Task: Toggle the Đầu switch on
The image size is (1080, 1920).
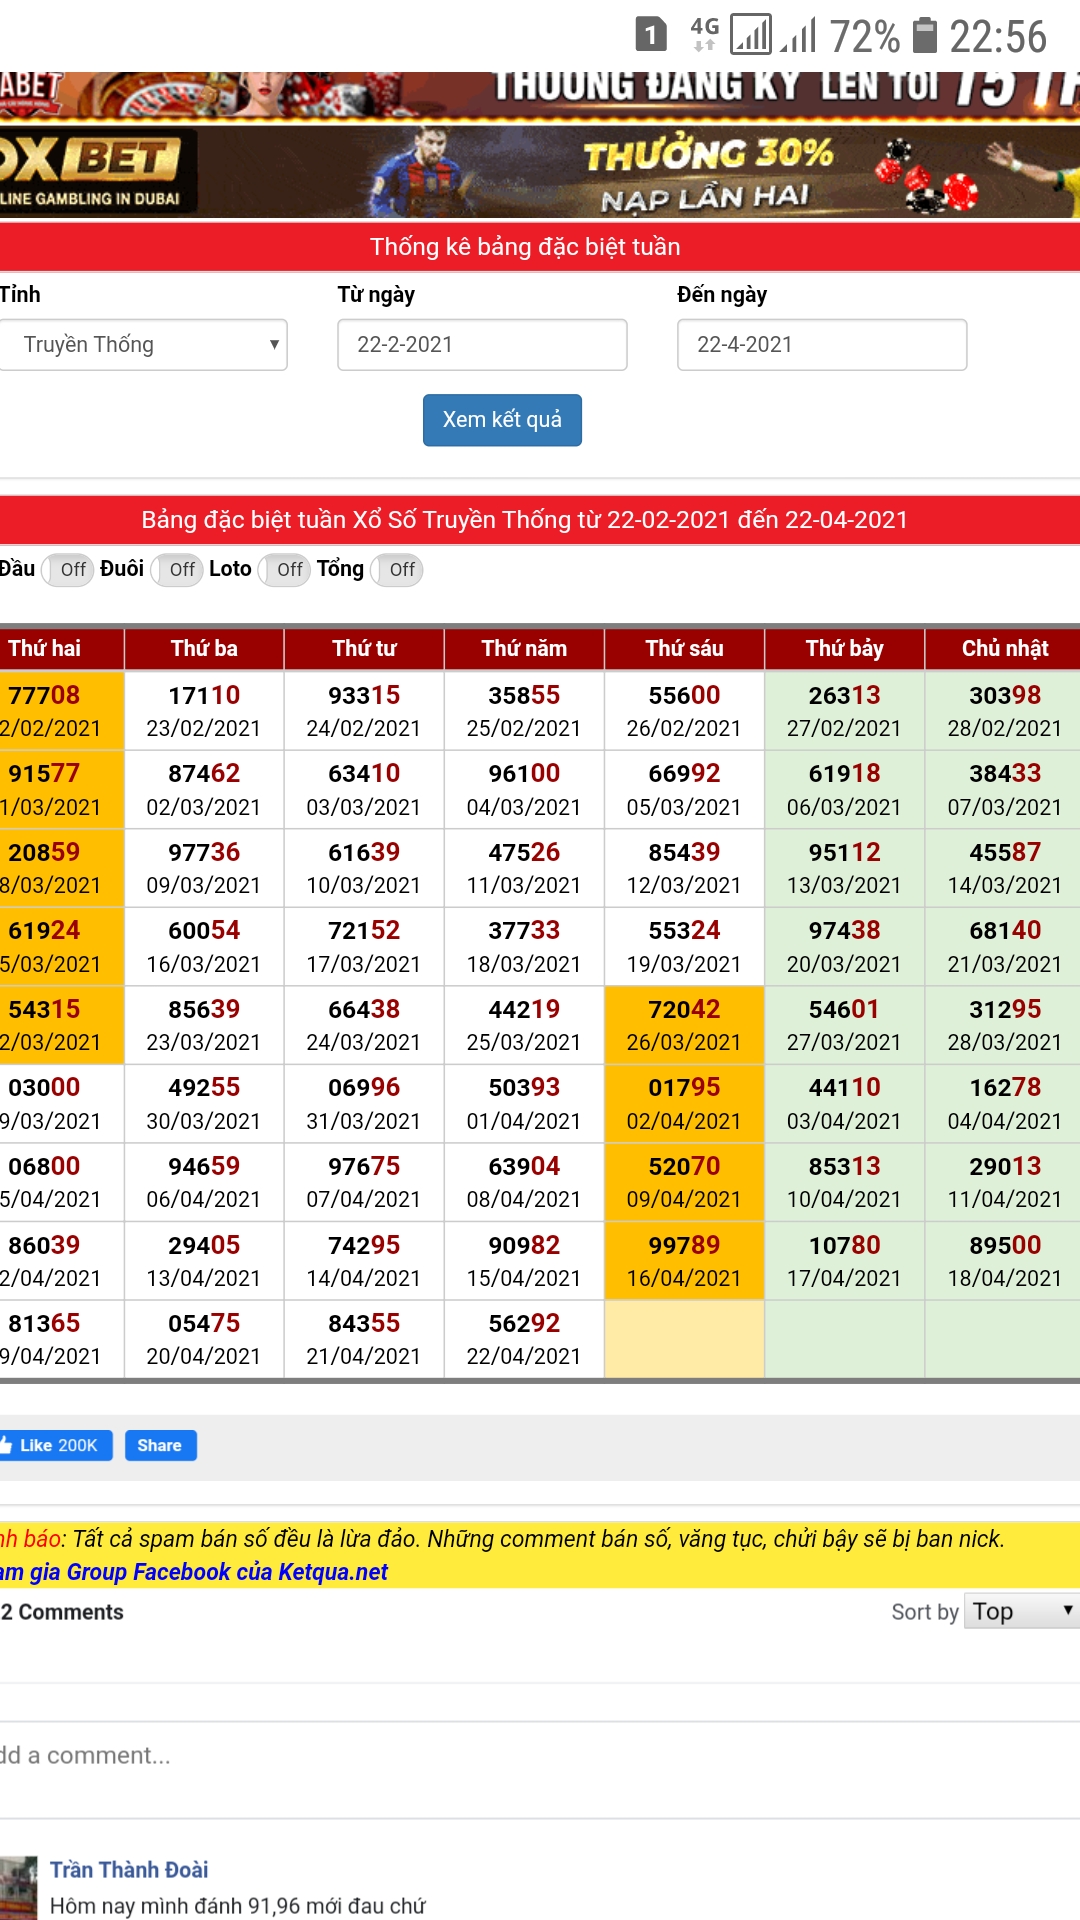Action: click(x=68, y=570)
